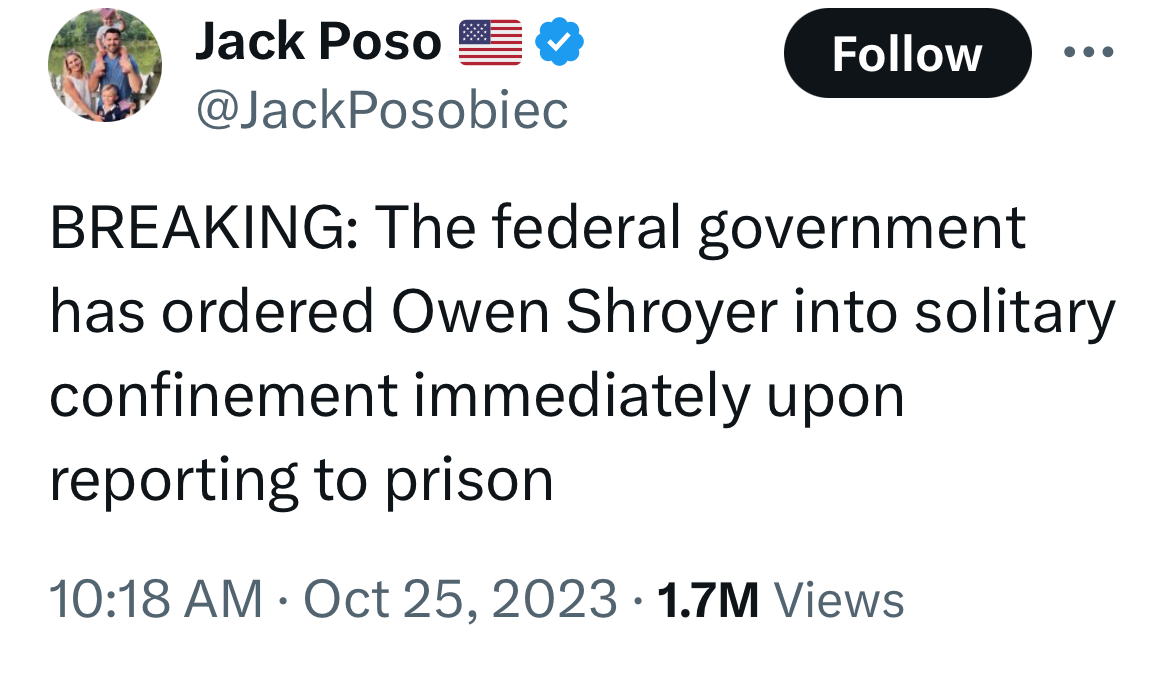The image size is (1170, 680).
Task: Click the US flag emoji beside name
Action: click(x=490, y=43)
